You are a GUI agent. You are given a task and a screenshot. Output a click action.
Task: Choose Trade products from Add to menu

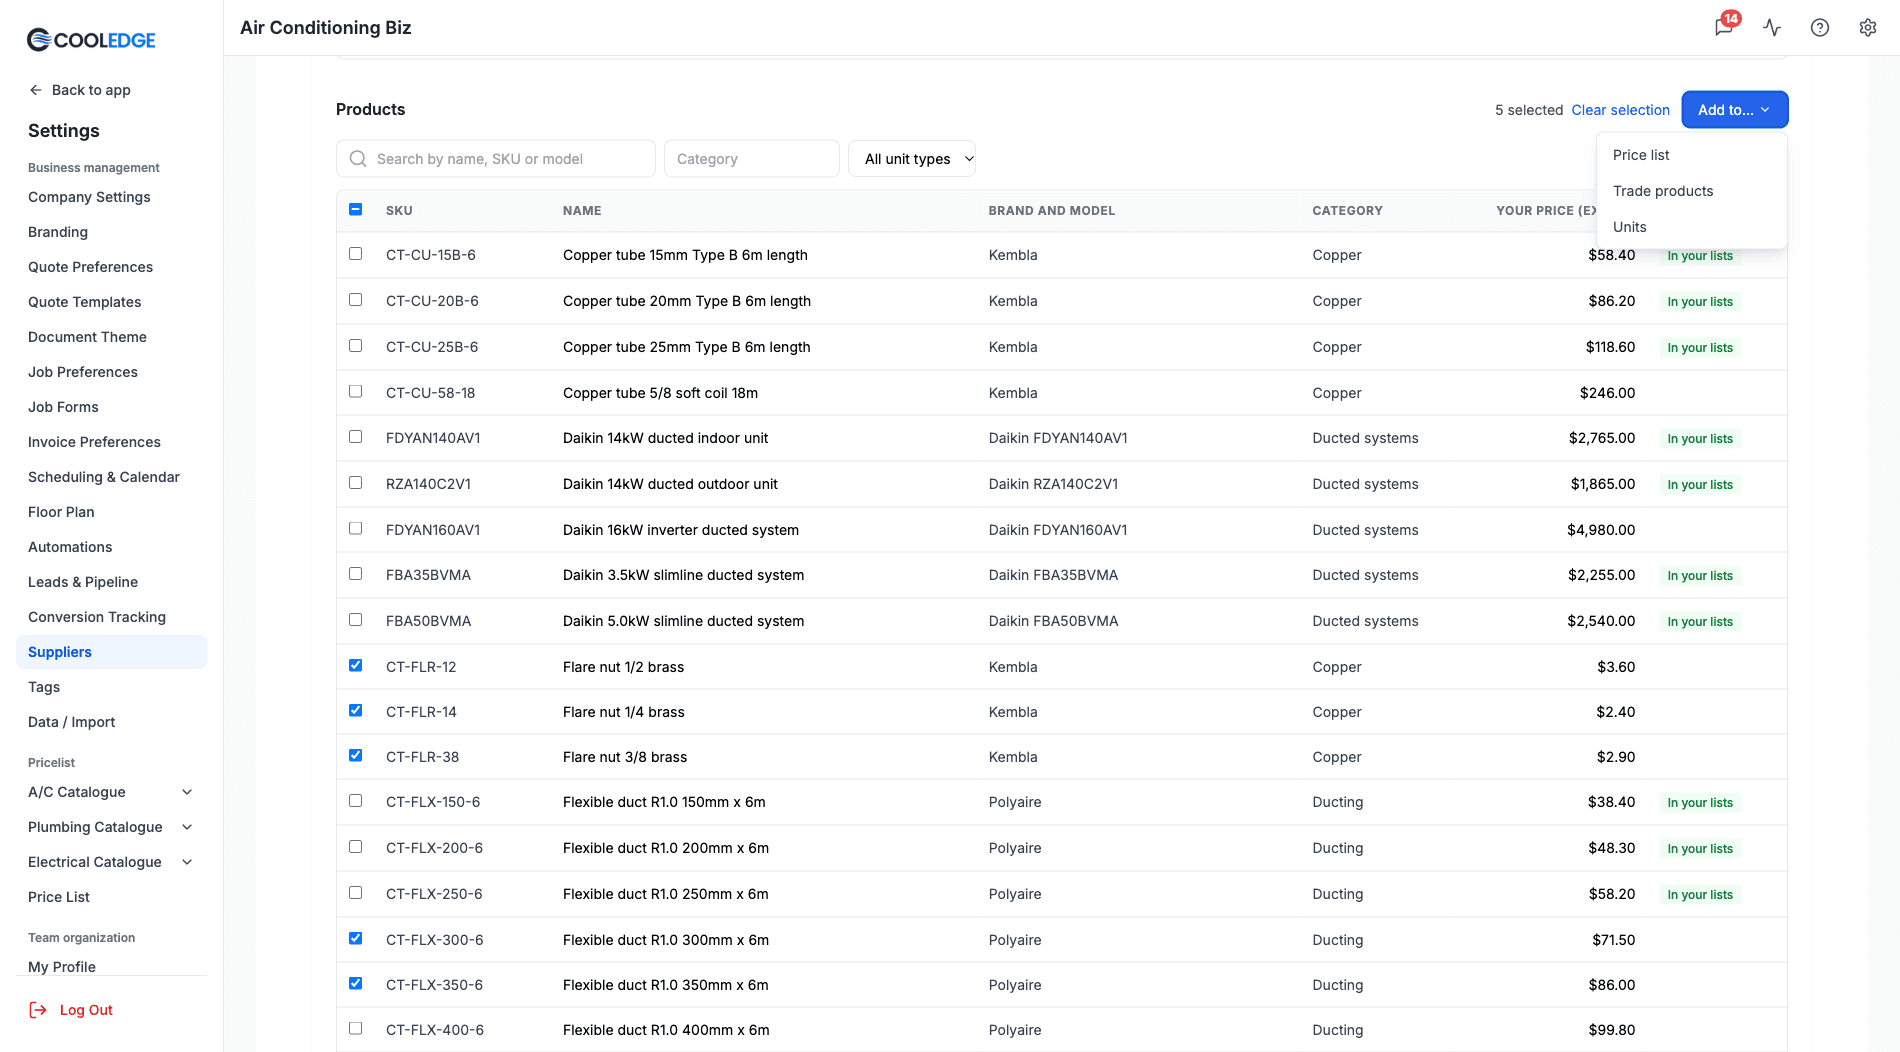(1692, 191)
